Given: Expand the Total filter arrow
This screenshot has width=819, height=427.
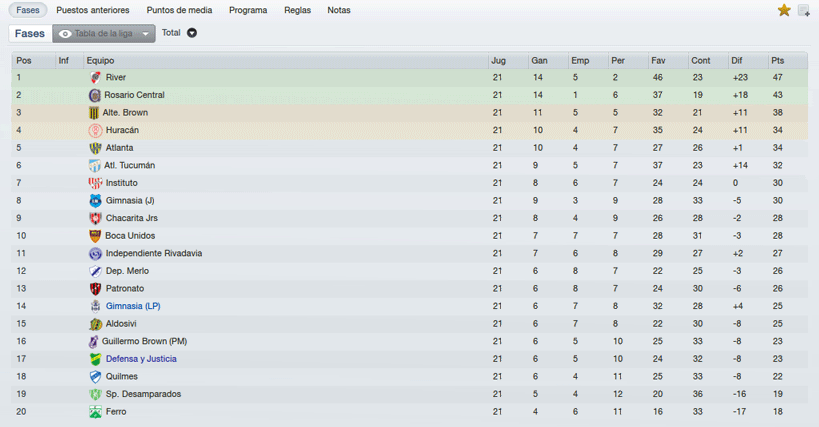Looking at the screenshot, I should 192,33.
